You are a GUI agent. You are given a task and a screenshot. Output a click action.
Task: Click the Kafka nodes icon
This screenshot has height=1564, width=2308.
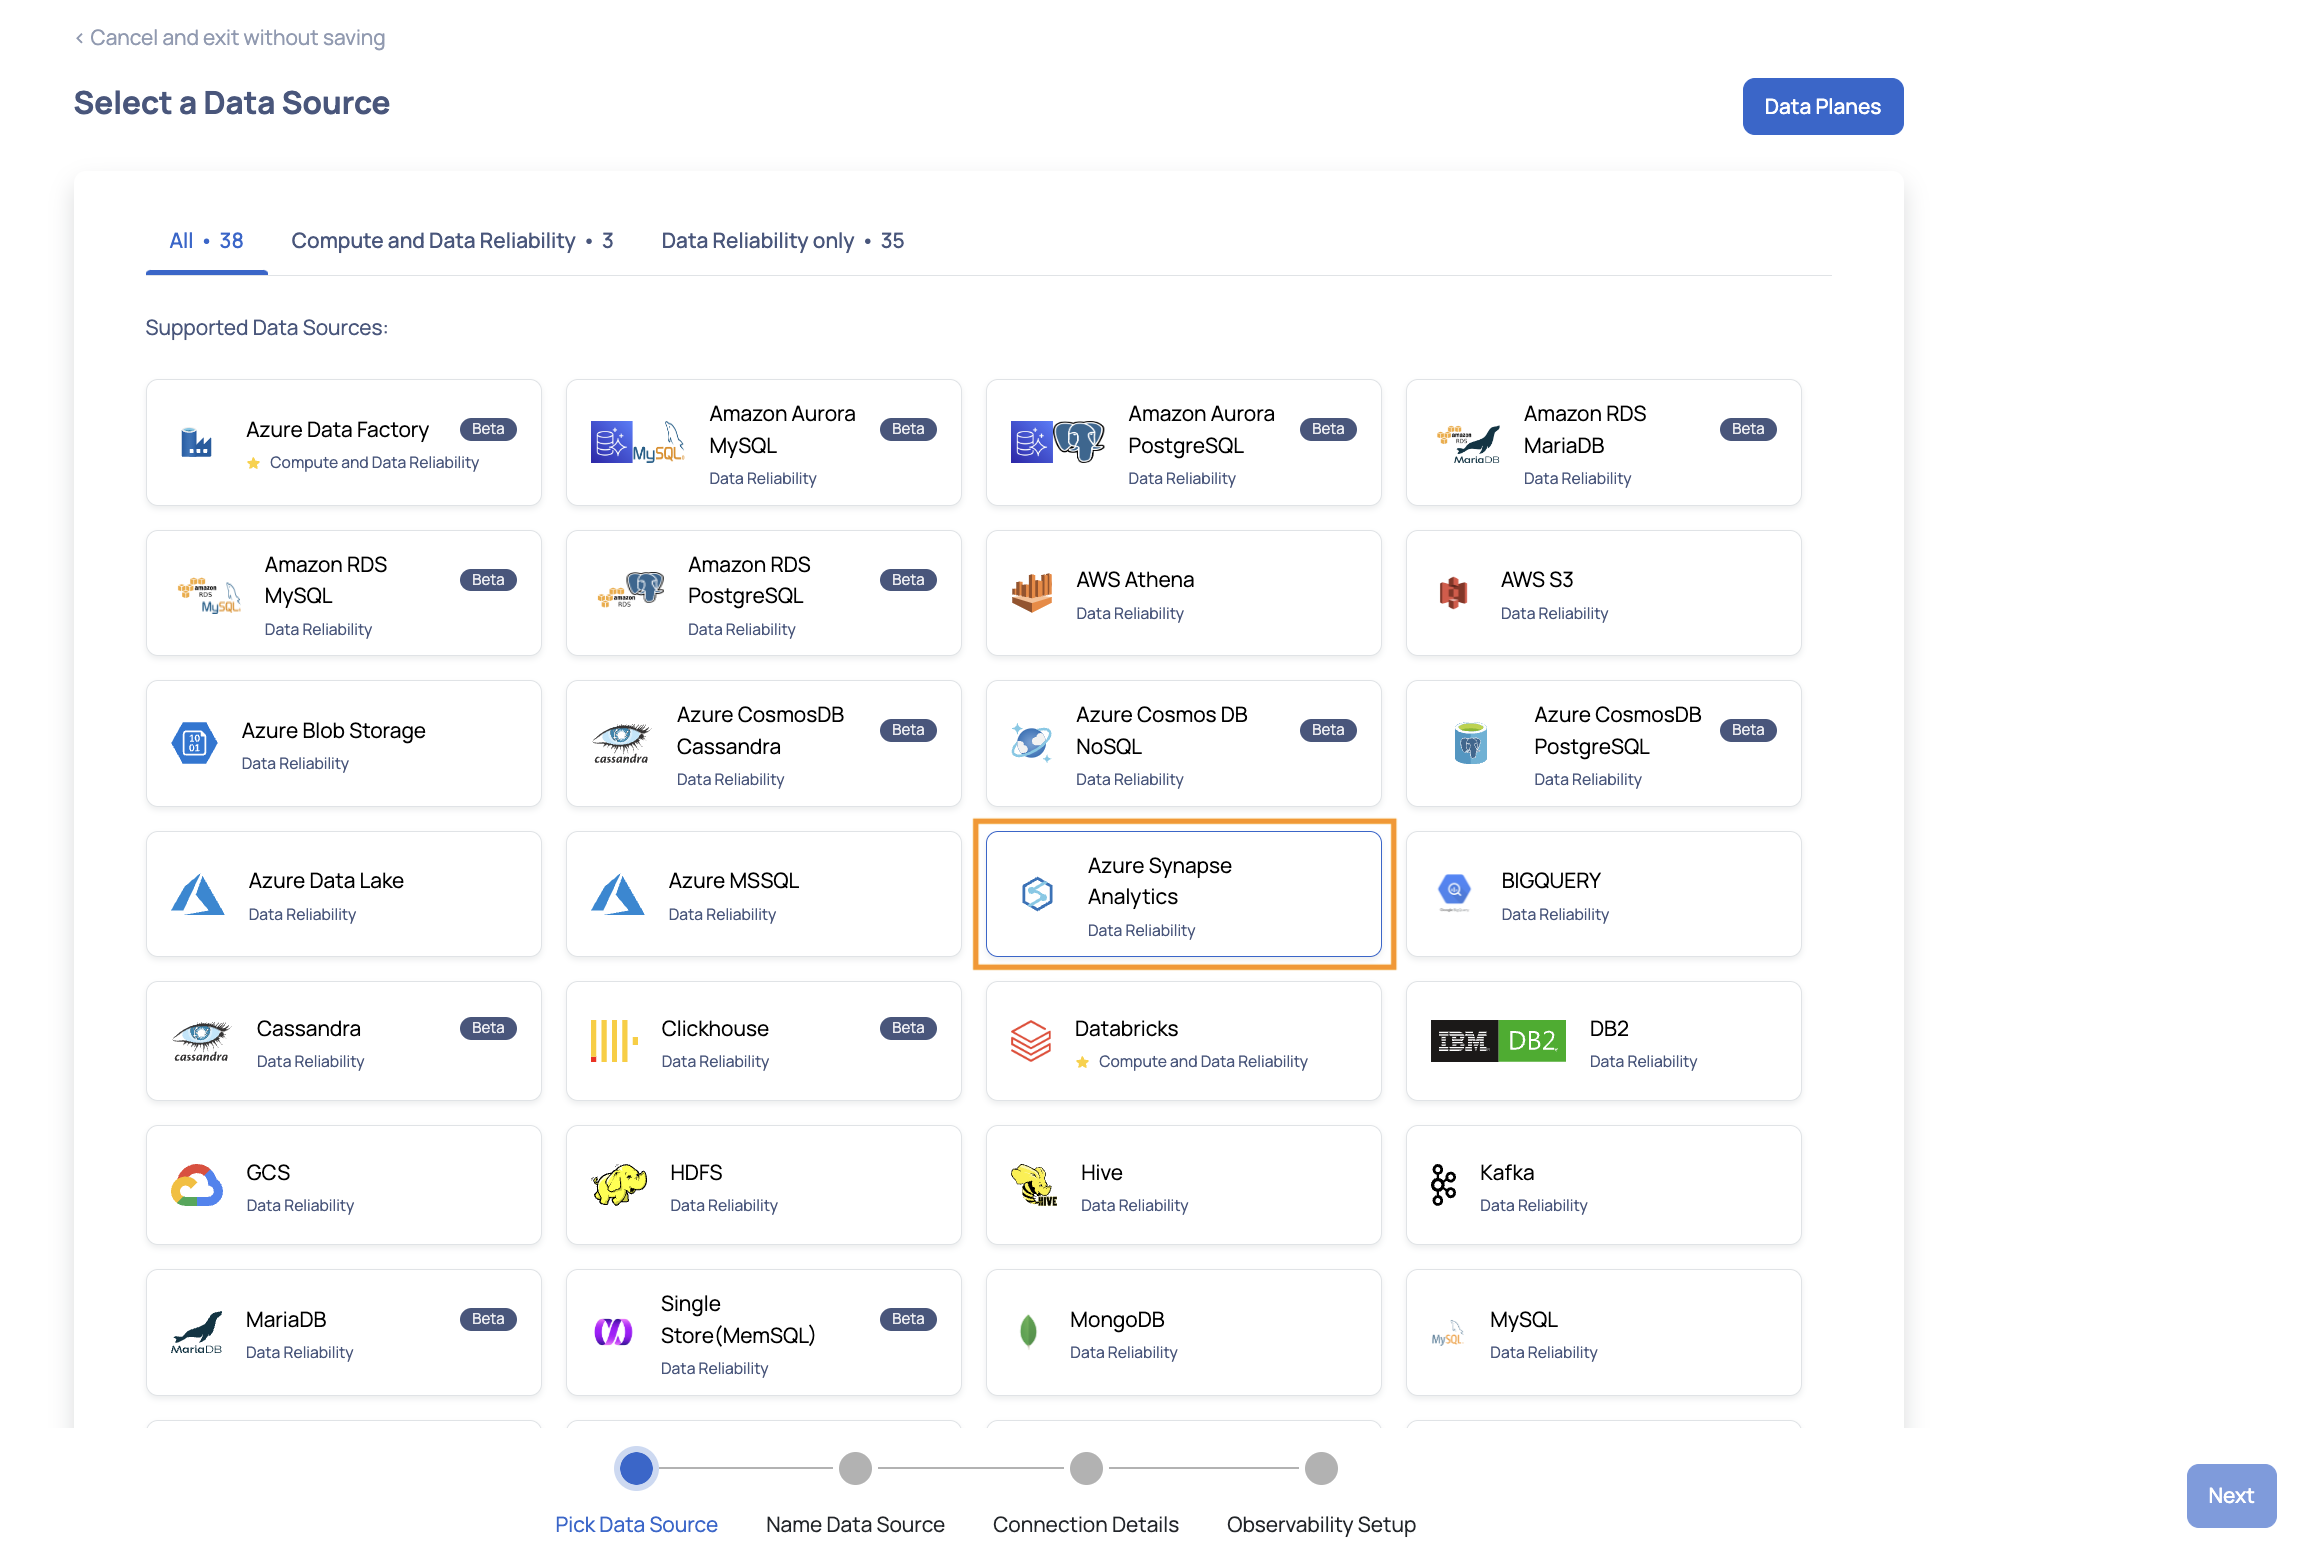click(1443, 1185)
